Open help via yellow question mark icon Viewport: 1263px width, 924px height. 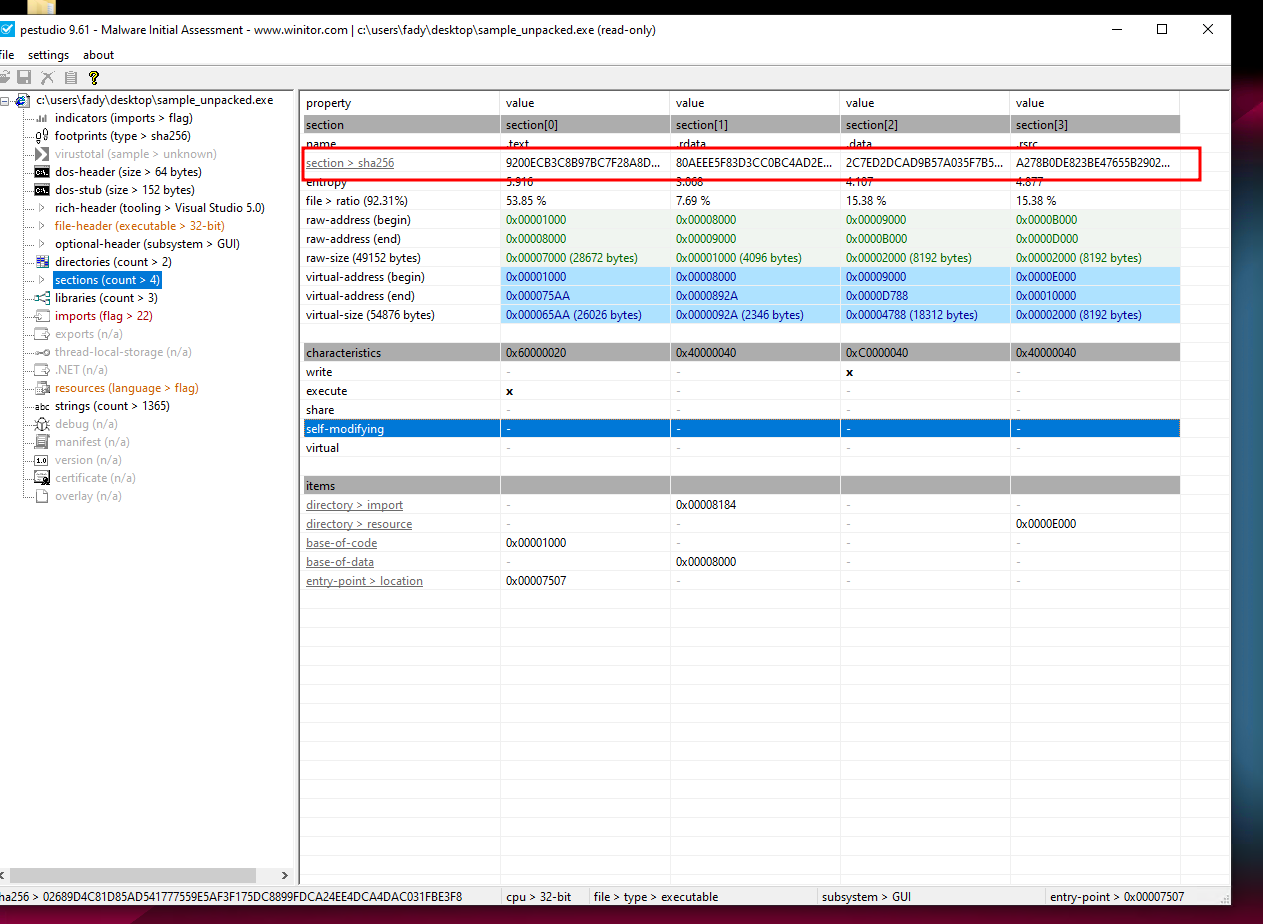click(x=94, y=78)
